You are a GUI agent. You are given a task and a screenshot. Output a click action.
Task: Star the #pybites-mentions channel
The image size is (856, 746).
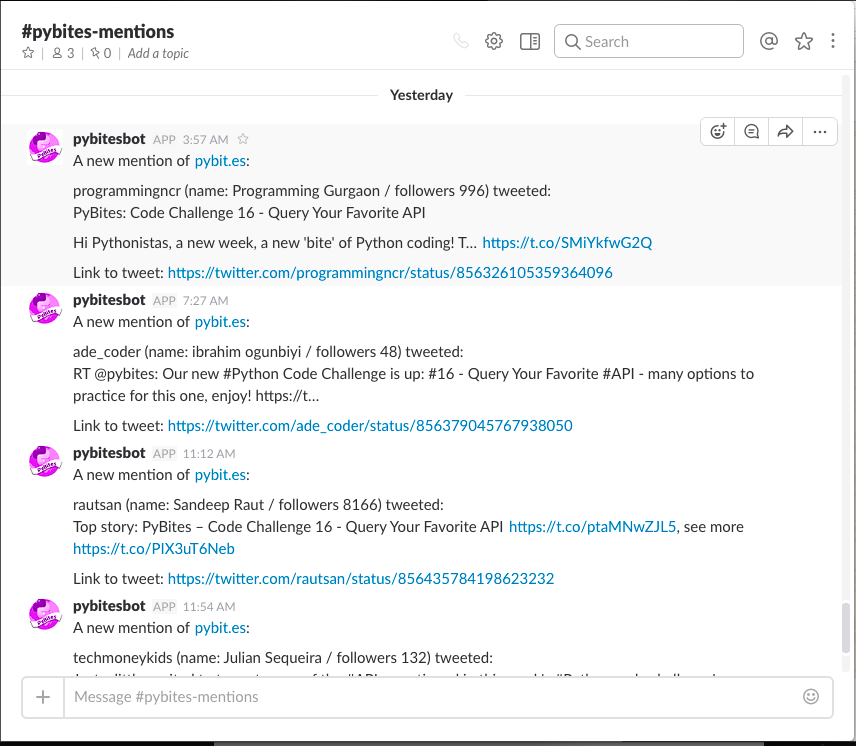tap(28, 53)
